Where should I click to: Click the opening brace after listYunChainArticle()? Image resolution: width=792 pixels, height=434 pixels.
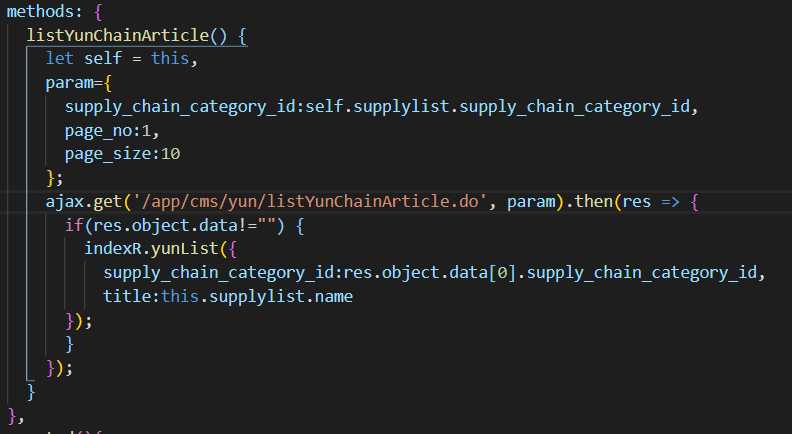[242, 36]
